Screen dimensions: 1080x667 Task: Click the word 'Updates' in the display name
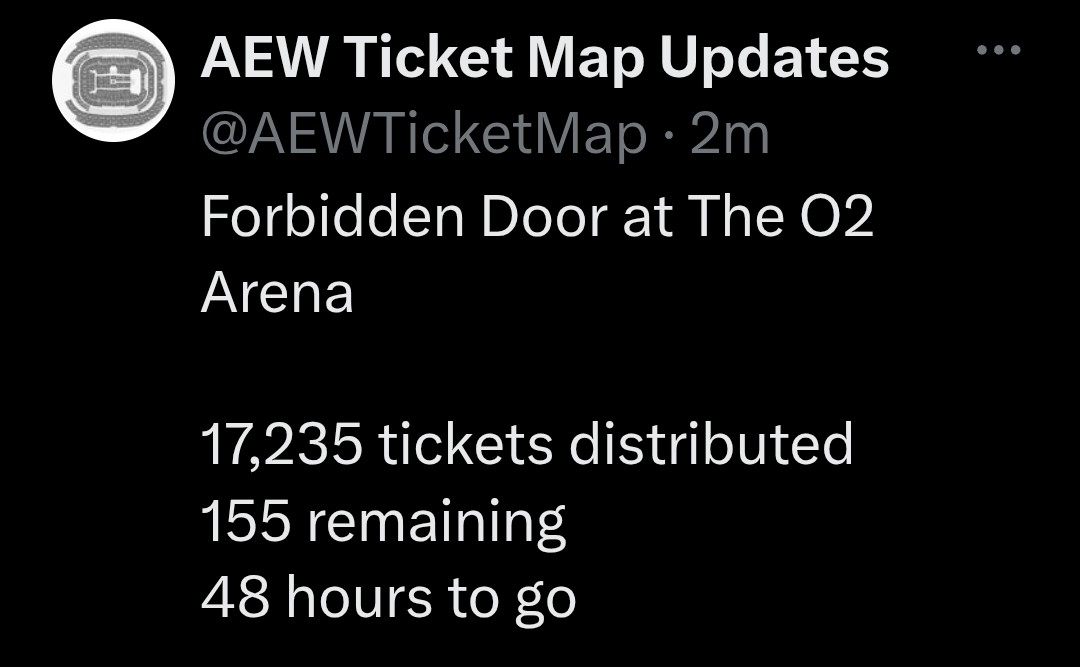coord(774,59)
